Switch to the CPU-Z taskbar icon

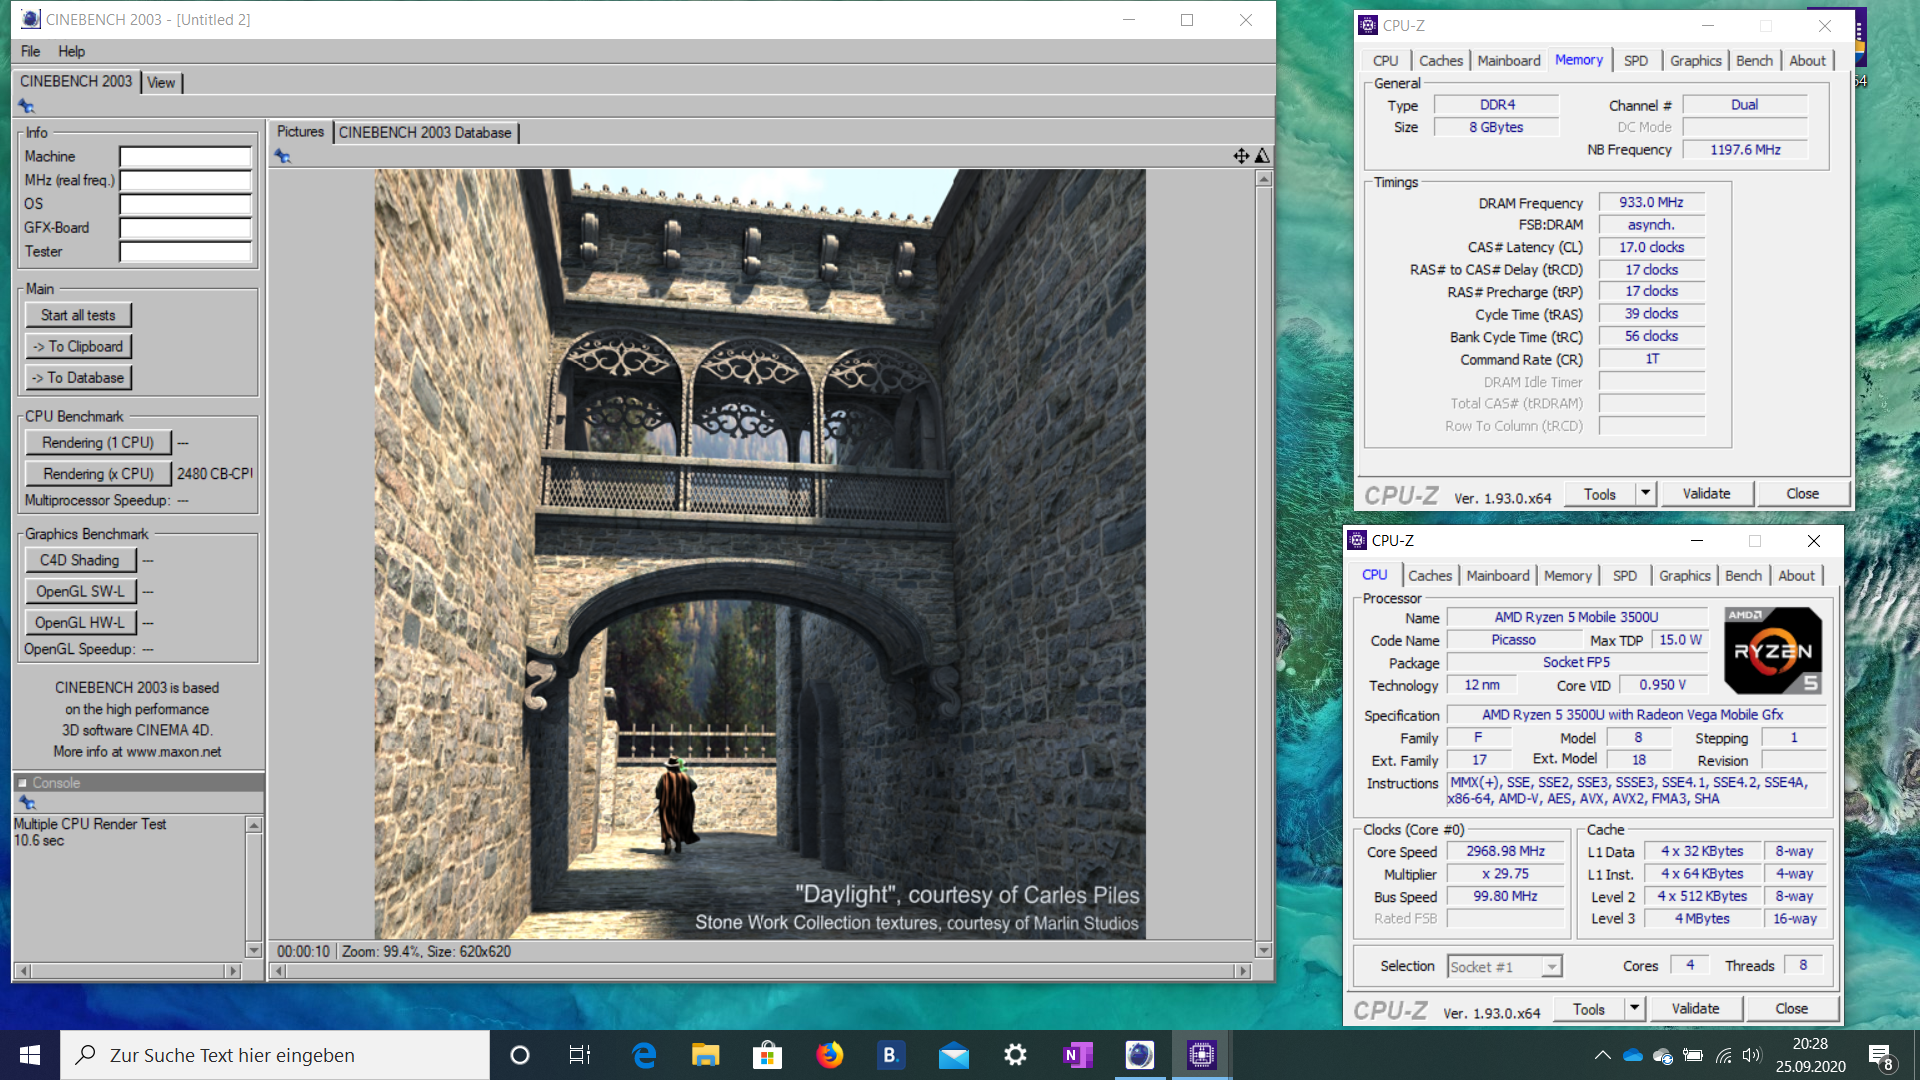point(1201,1055)
